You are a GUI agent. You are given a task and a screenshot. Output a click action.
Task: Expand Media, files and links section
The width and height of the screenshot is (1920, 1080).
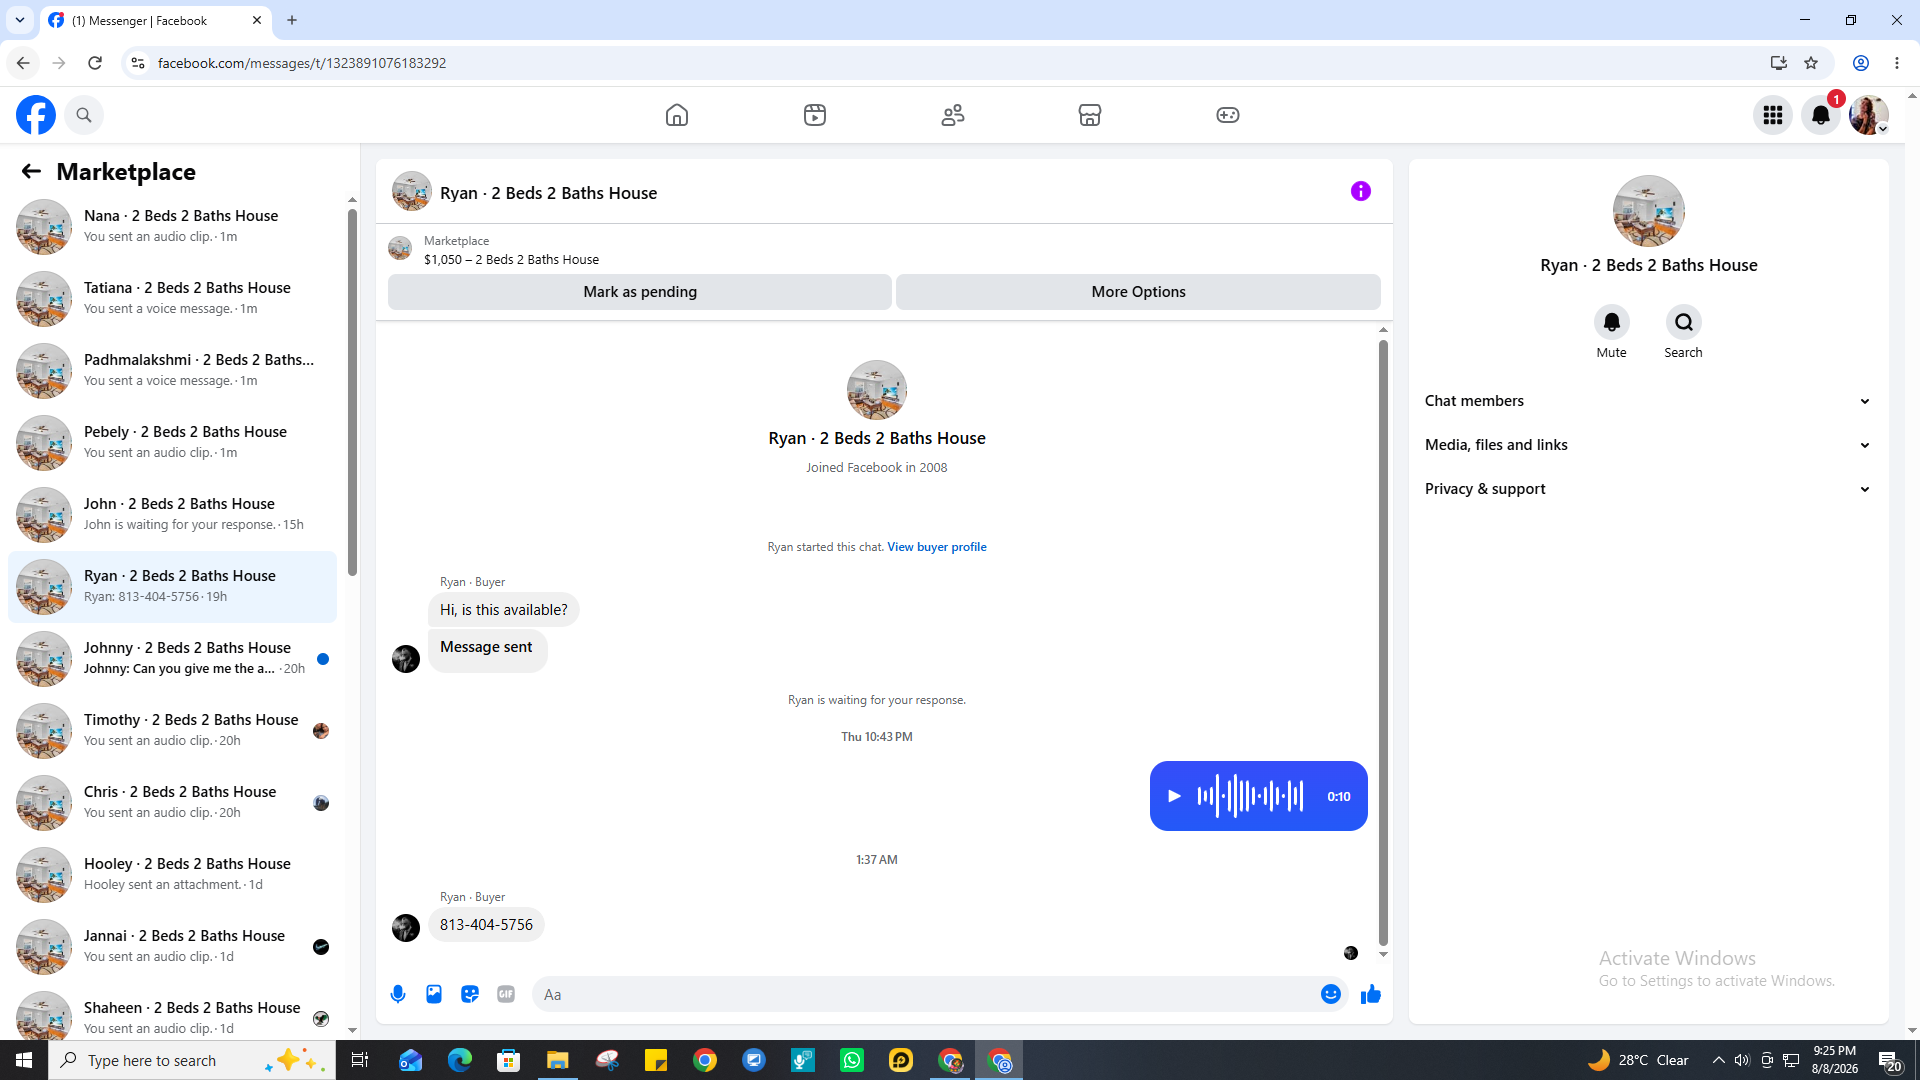coord(1648,445)
